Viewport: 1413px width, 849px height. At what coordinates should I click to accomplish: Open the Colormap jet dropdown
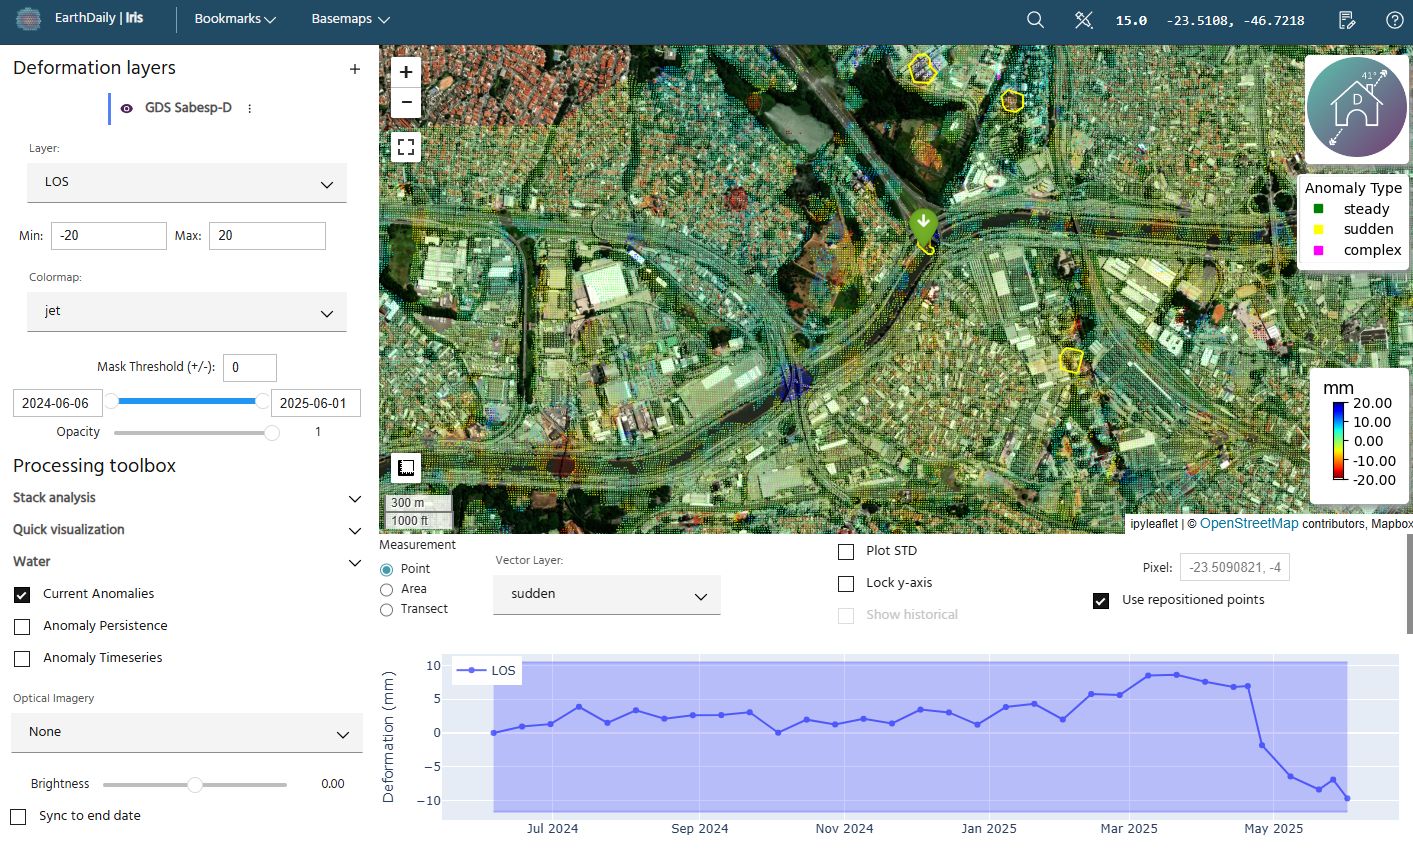[x=187, y=312]
